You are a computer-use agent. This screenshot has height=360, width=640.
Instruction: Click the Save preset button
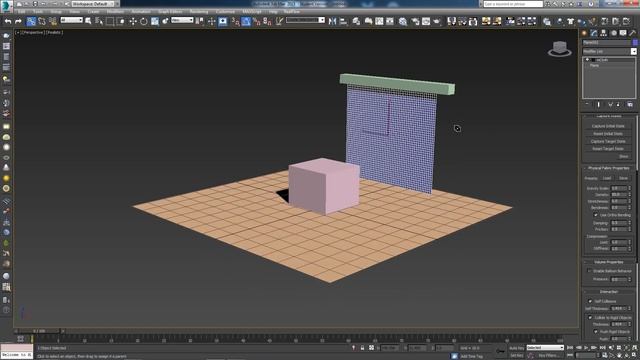coord(623,178)
